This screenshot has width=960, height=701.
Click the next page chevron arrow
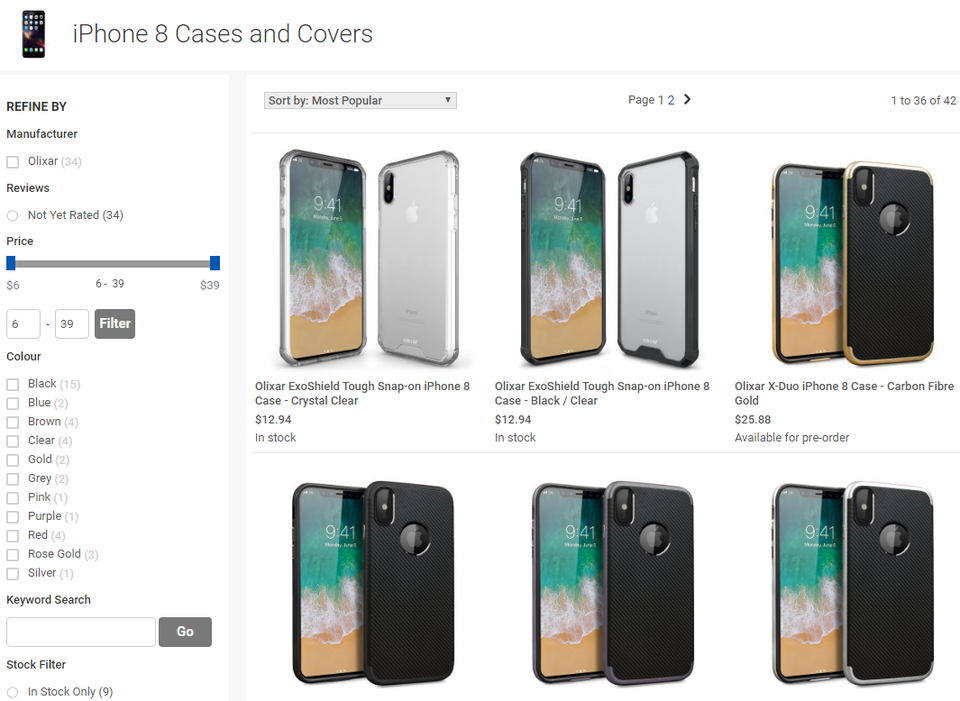tap(688, 99)
